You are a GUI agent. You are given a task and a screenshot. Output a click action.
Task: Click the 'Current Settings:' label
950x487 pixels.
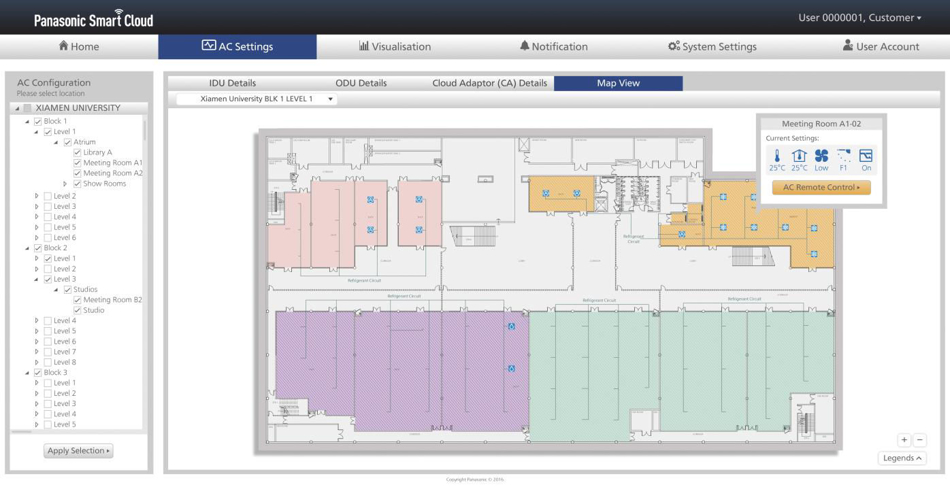(x=792, y=139)
